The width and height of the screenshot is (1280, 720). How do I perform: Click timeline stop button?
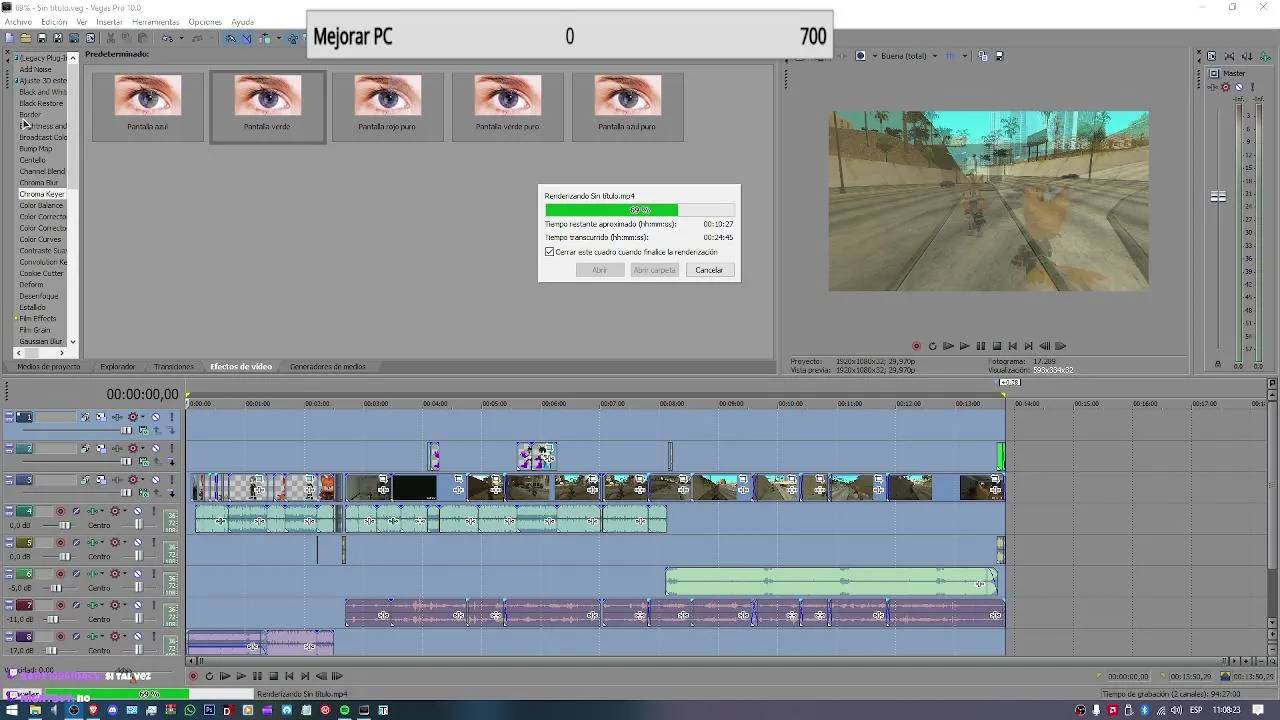pyautogui.click(x=273, y=676)
